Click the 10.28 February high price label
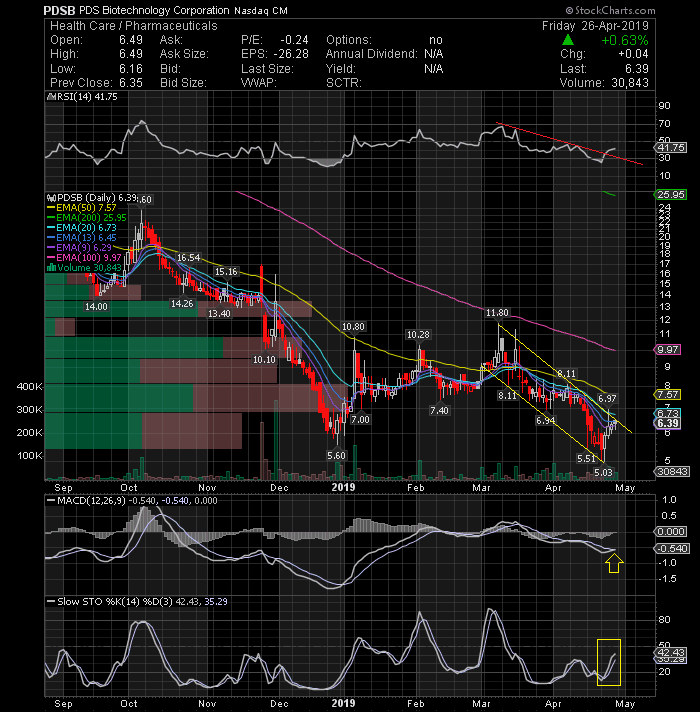 (418, 335)
